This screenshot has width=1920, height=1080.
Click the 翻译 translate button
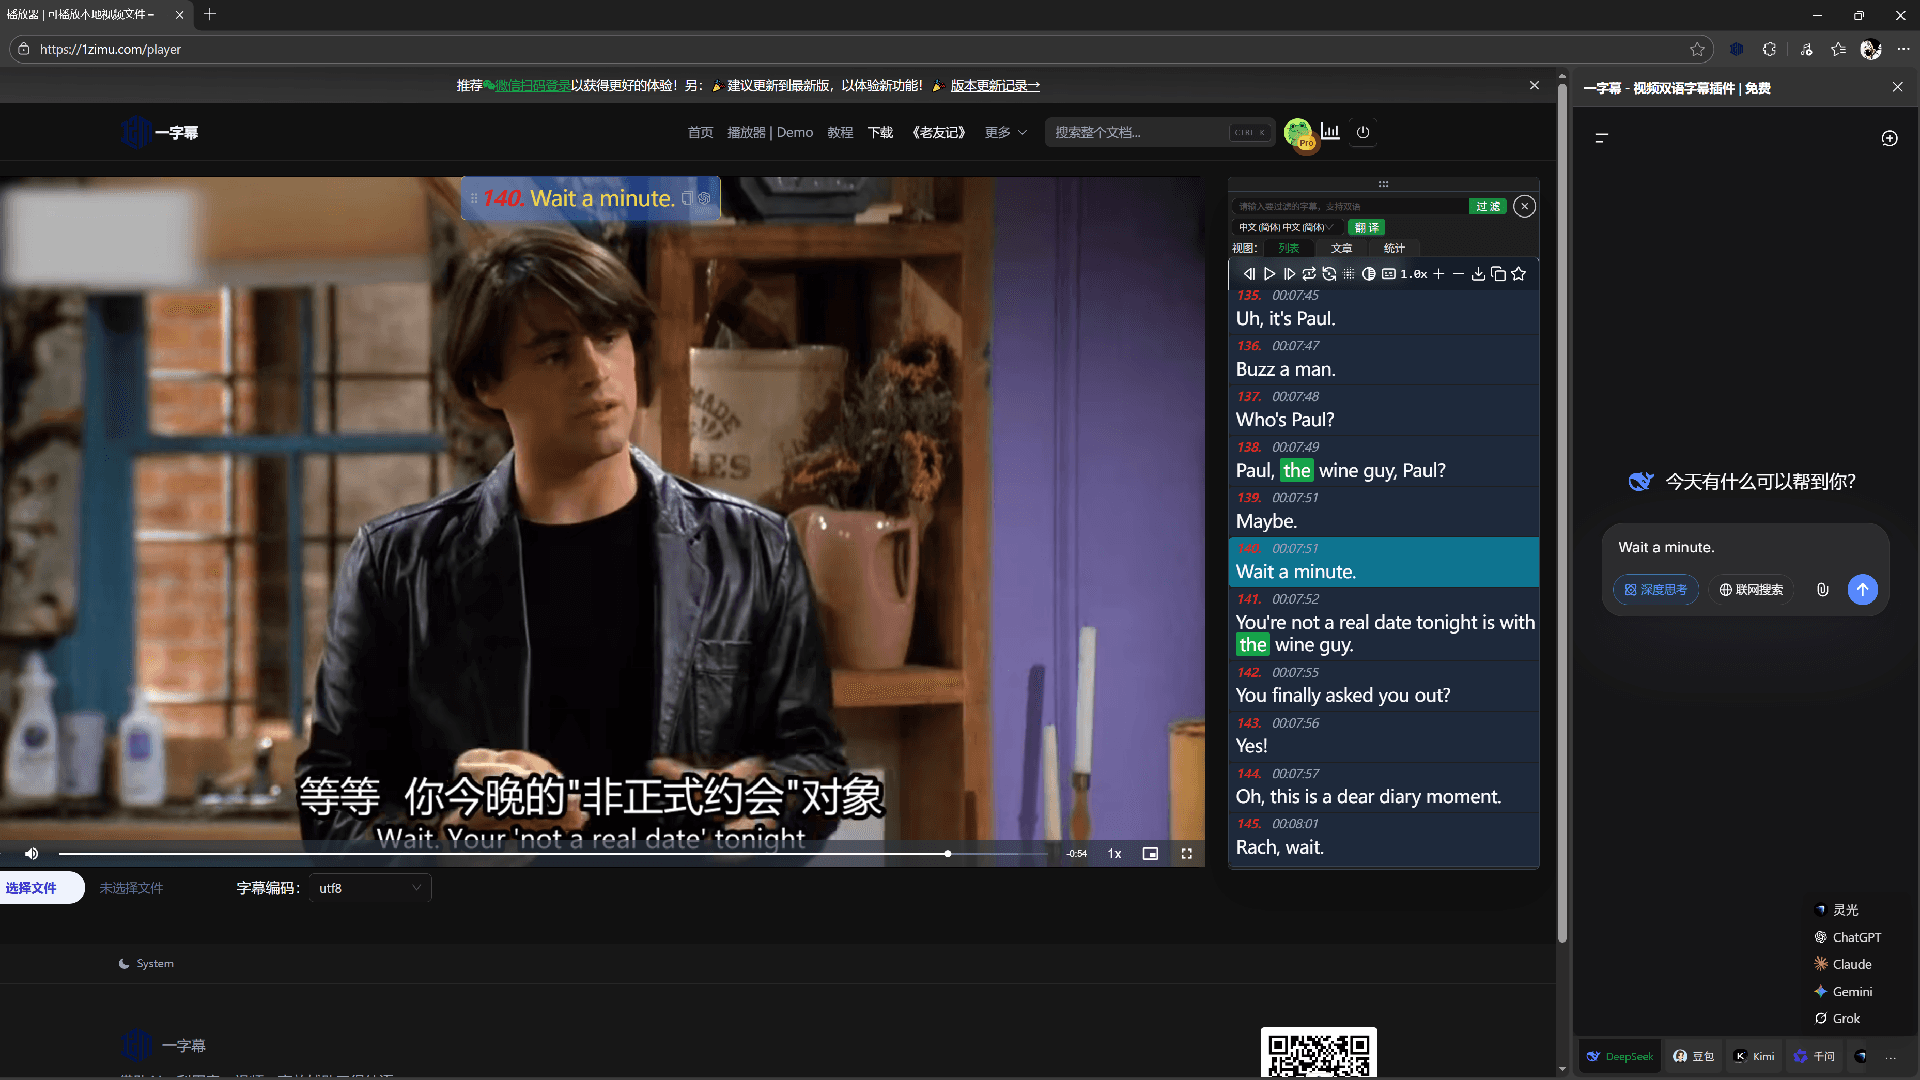pos(1366,227)
